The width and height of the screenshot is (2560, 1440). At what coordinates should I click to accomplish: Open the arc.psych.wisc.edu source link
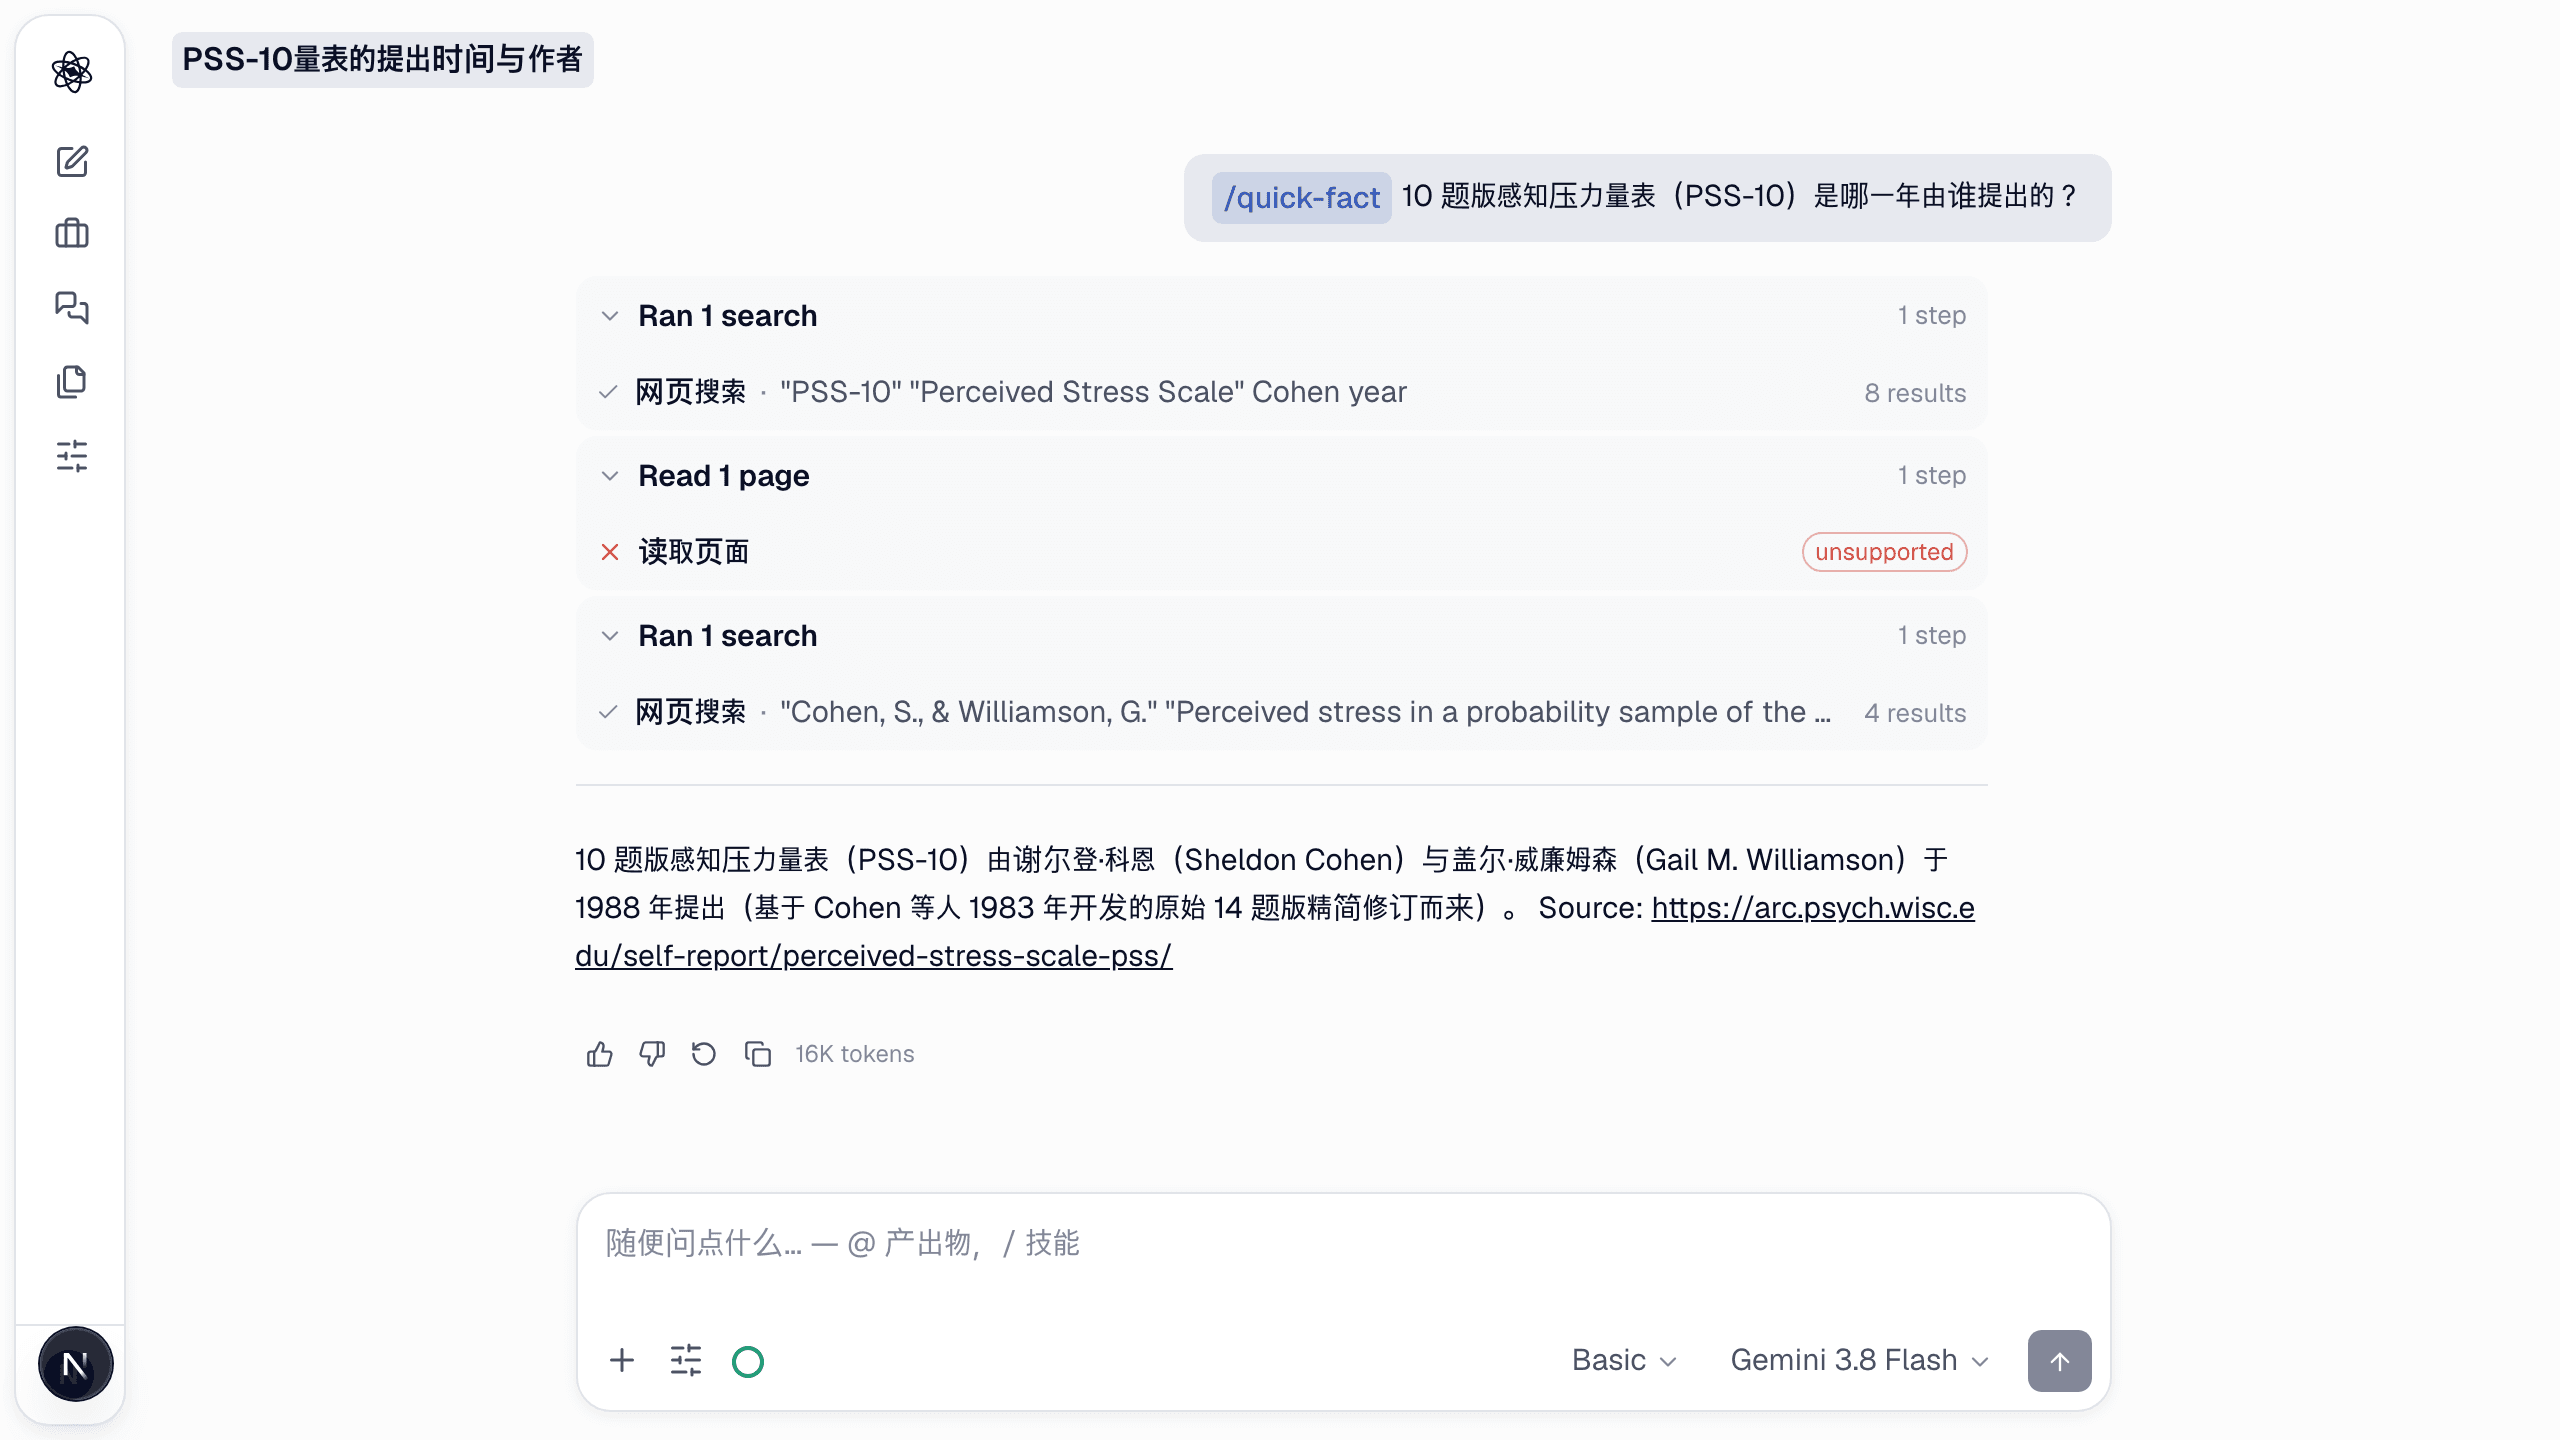[1275, 932]
